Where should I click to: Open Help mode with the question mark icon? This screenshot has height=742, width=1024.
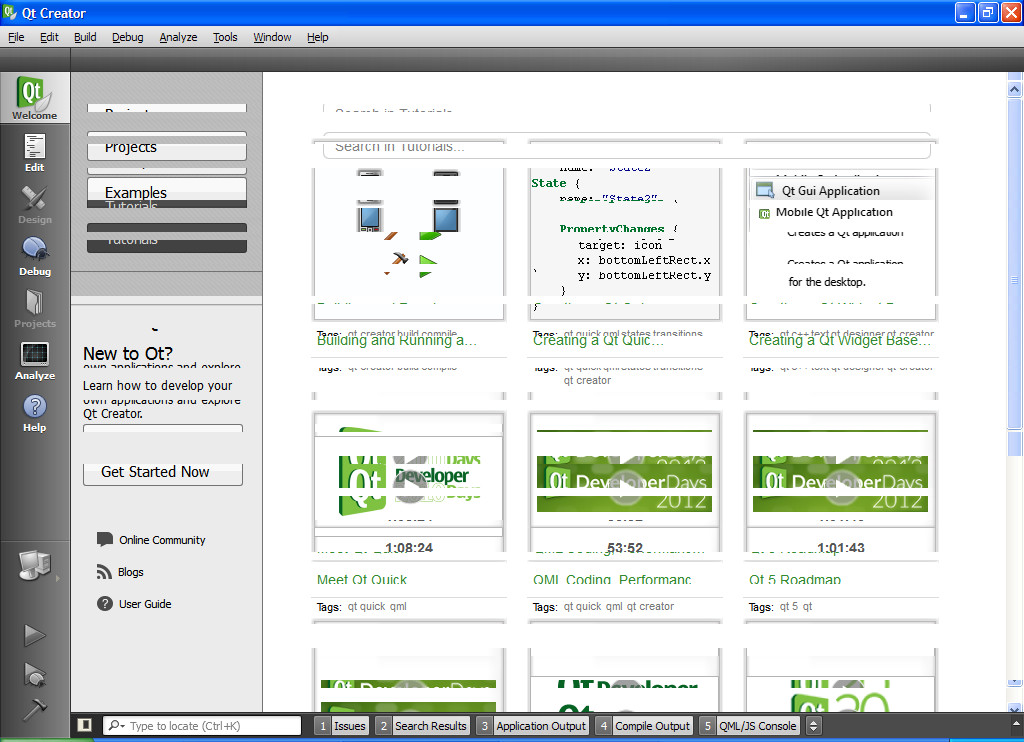tap(35, 413)
